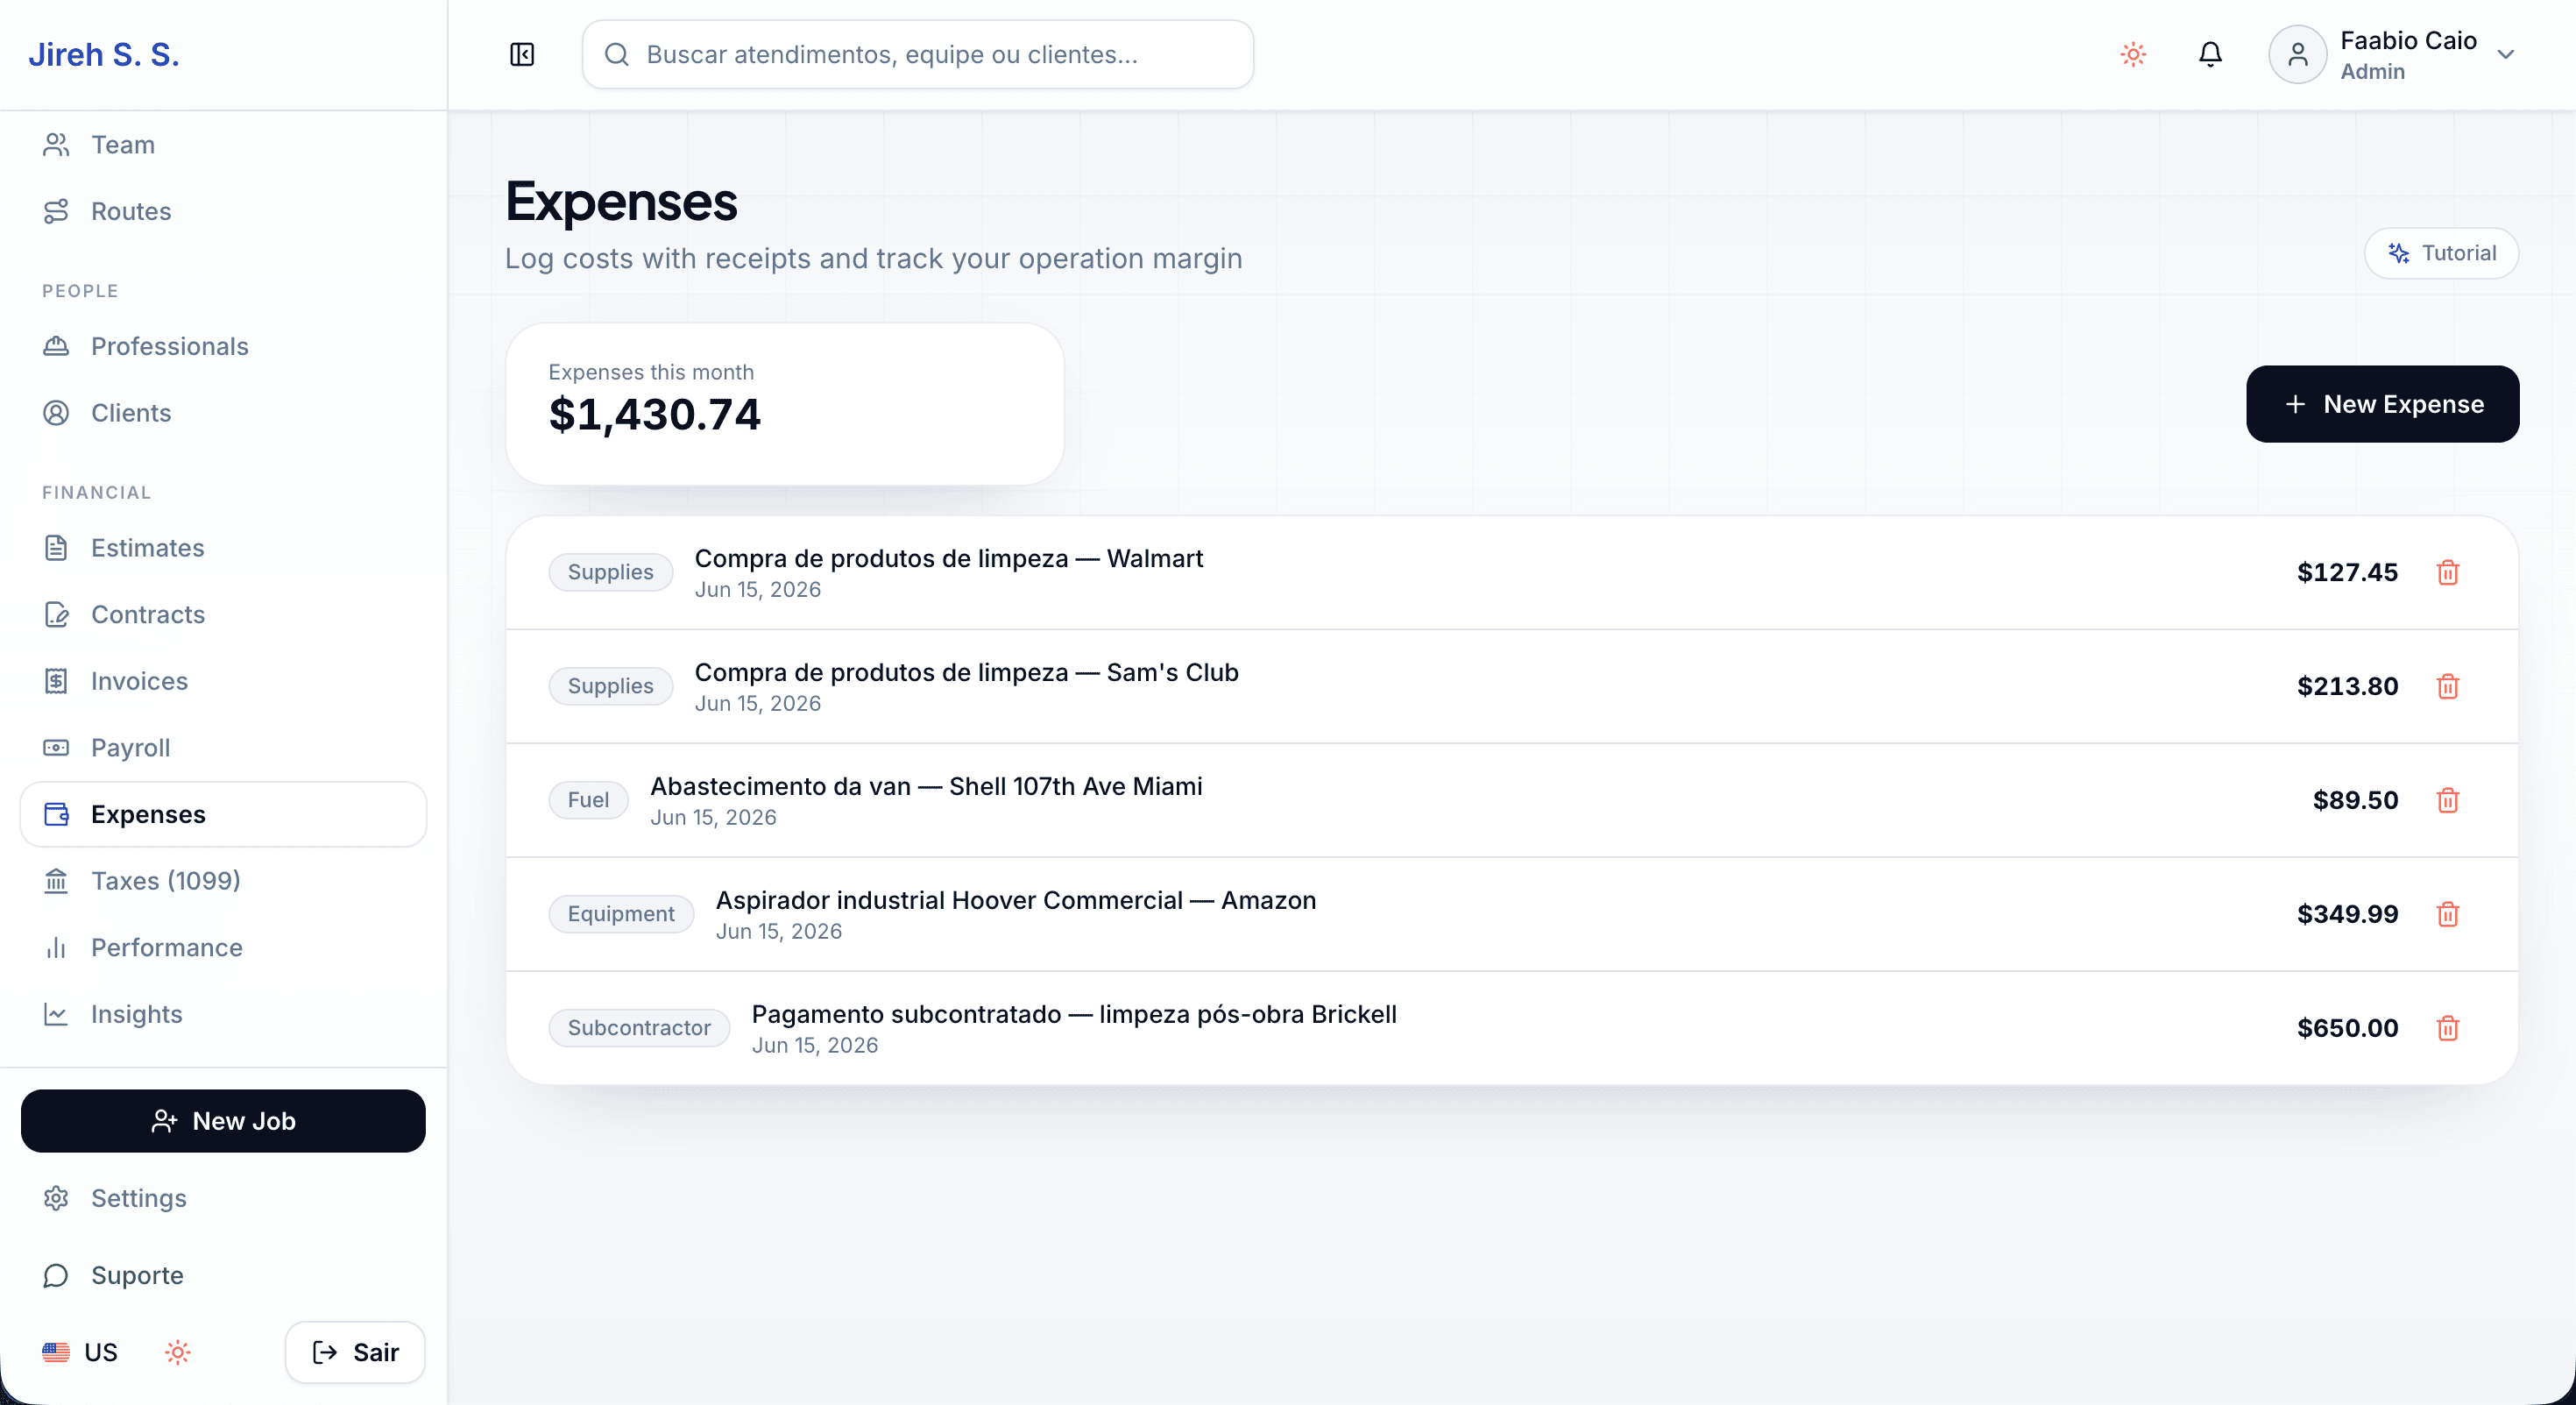Open the notifications bell

click(2210, 54)
